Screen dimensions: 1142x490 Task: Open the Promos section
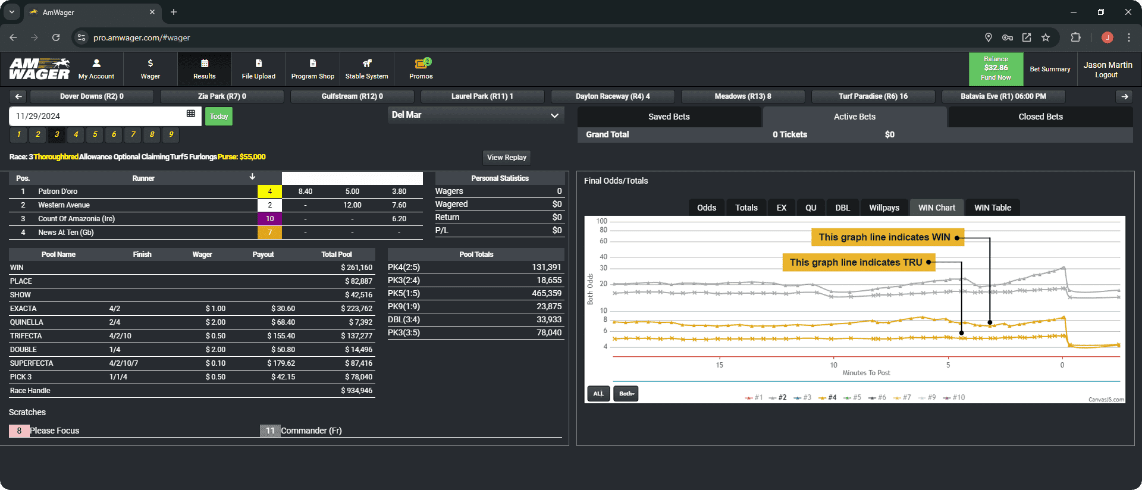click(421, 68)
